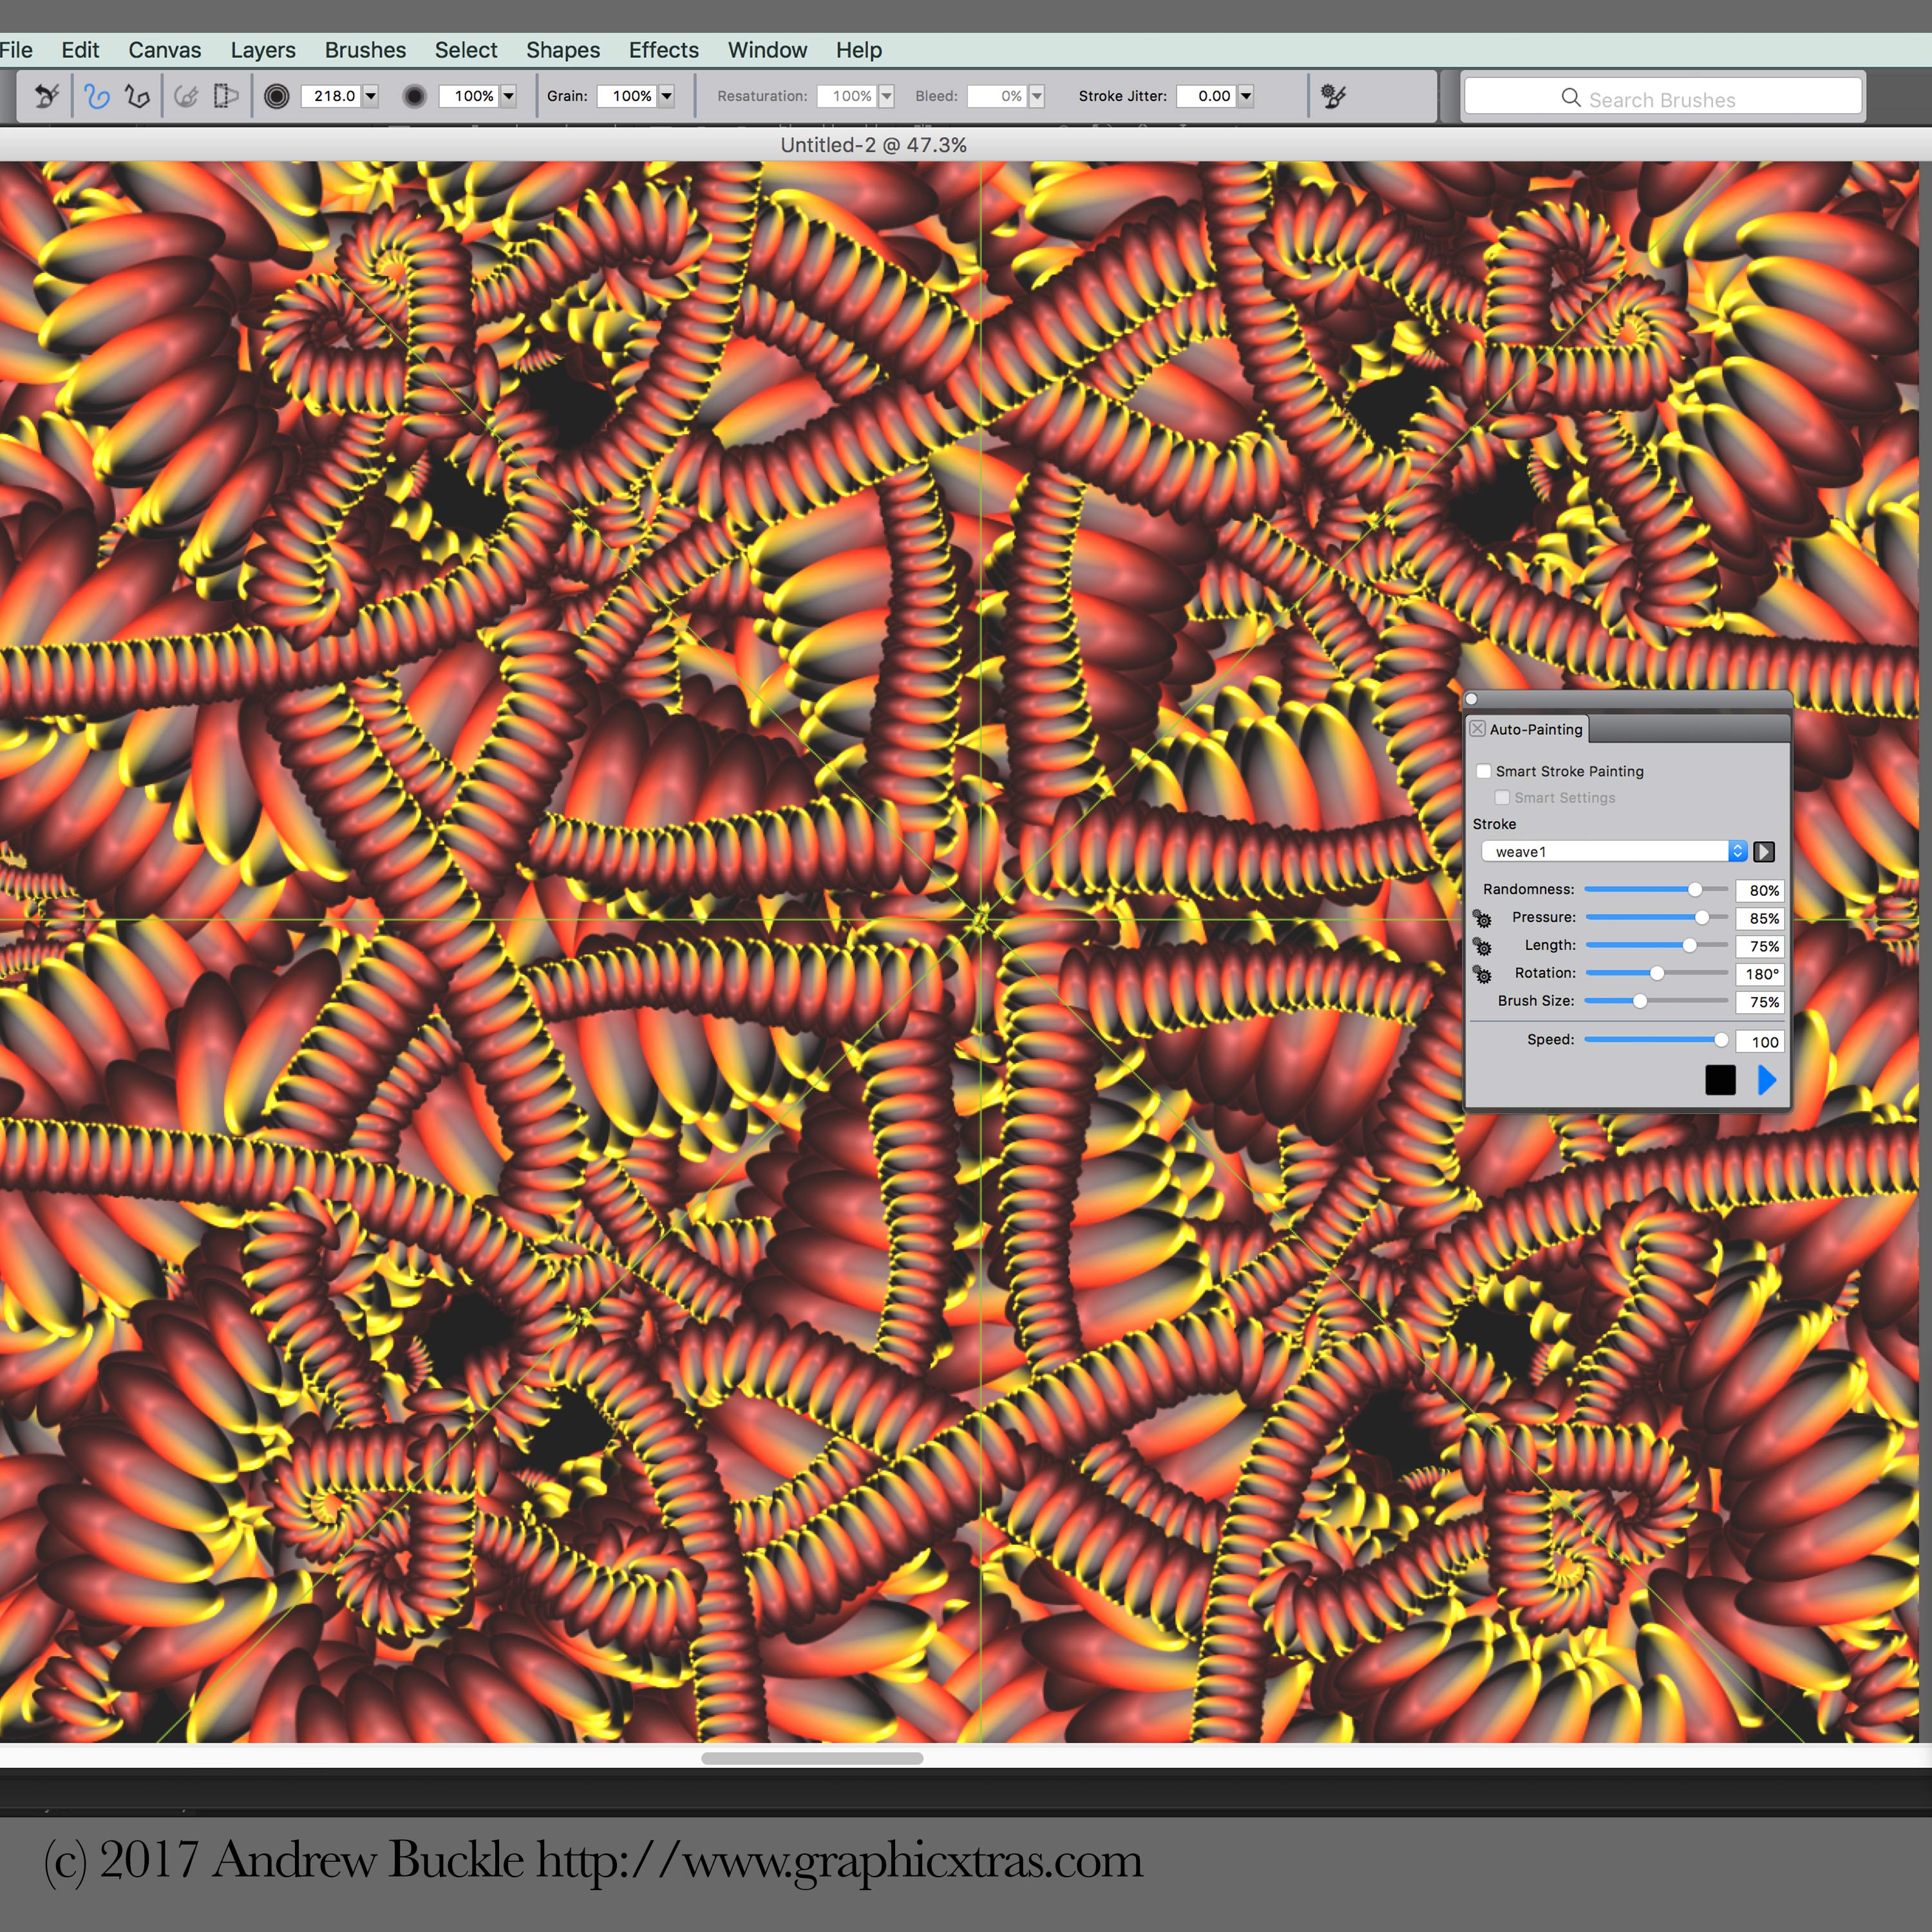Click the Rotation gears icon
Screen dimensions: 1932x1932
1482,974
